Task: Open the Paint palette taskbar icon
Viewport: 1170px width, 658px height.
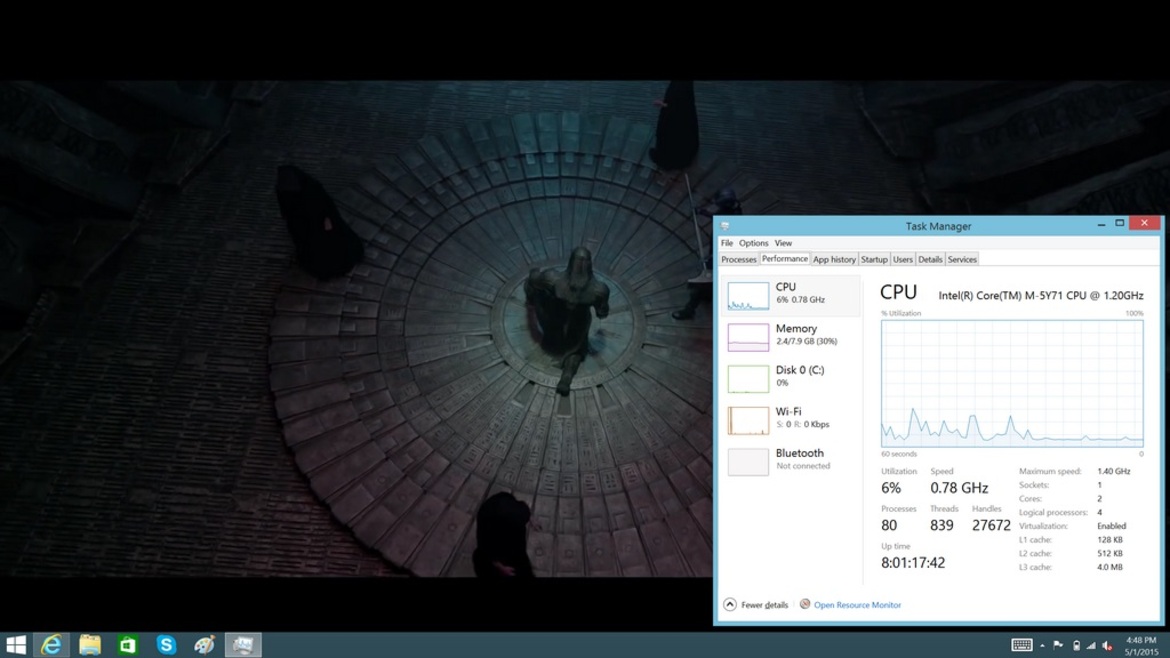Action: click(204, 645)
